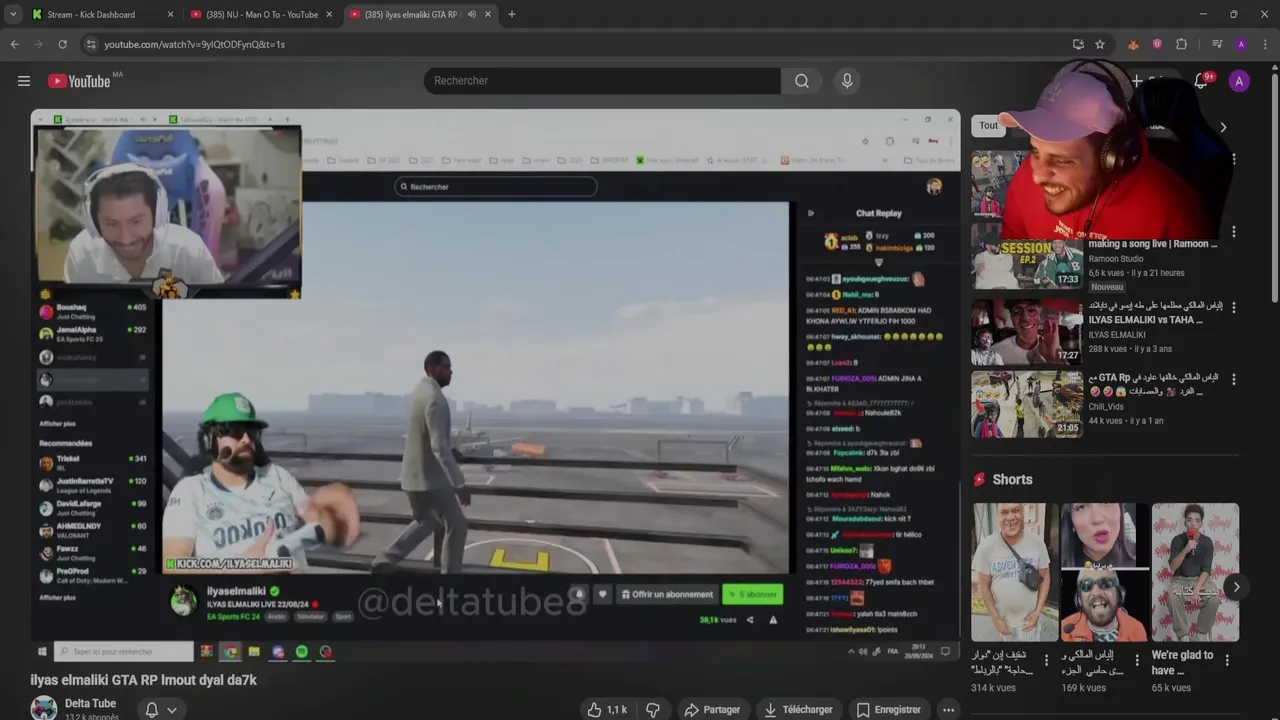Viewport: 1280px width, 720px height.
Task: View site information icon in address bar
Action: pyautogui.click(x=91, y=44)
